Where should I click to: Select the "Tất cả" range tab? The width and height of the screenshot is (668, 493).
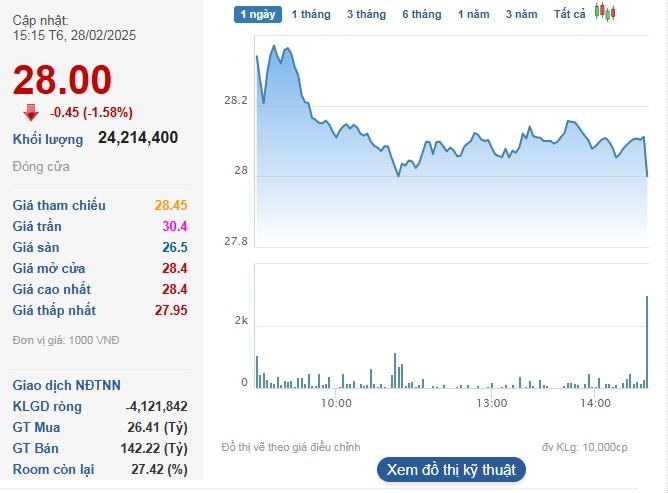pos(569,14)
